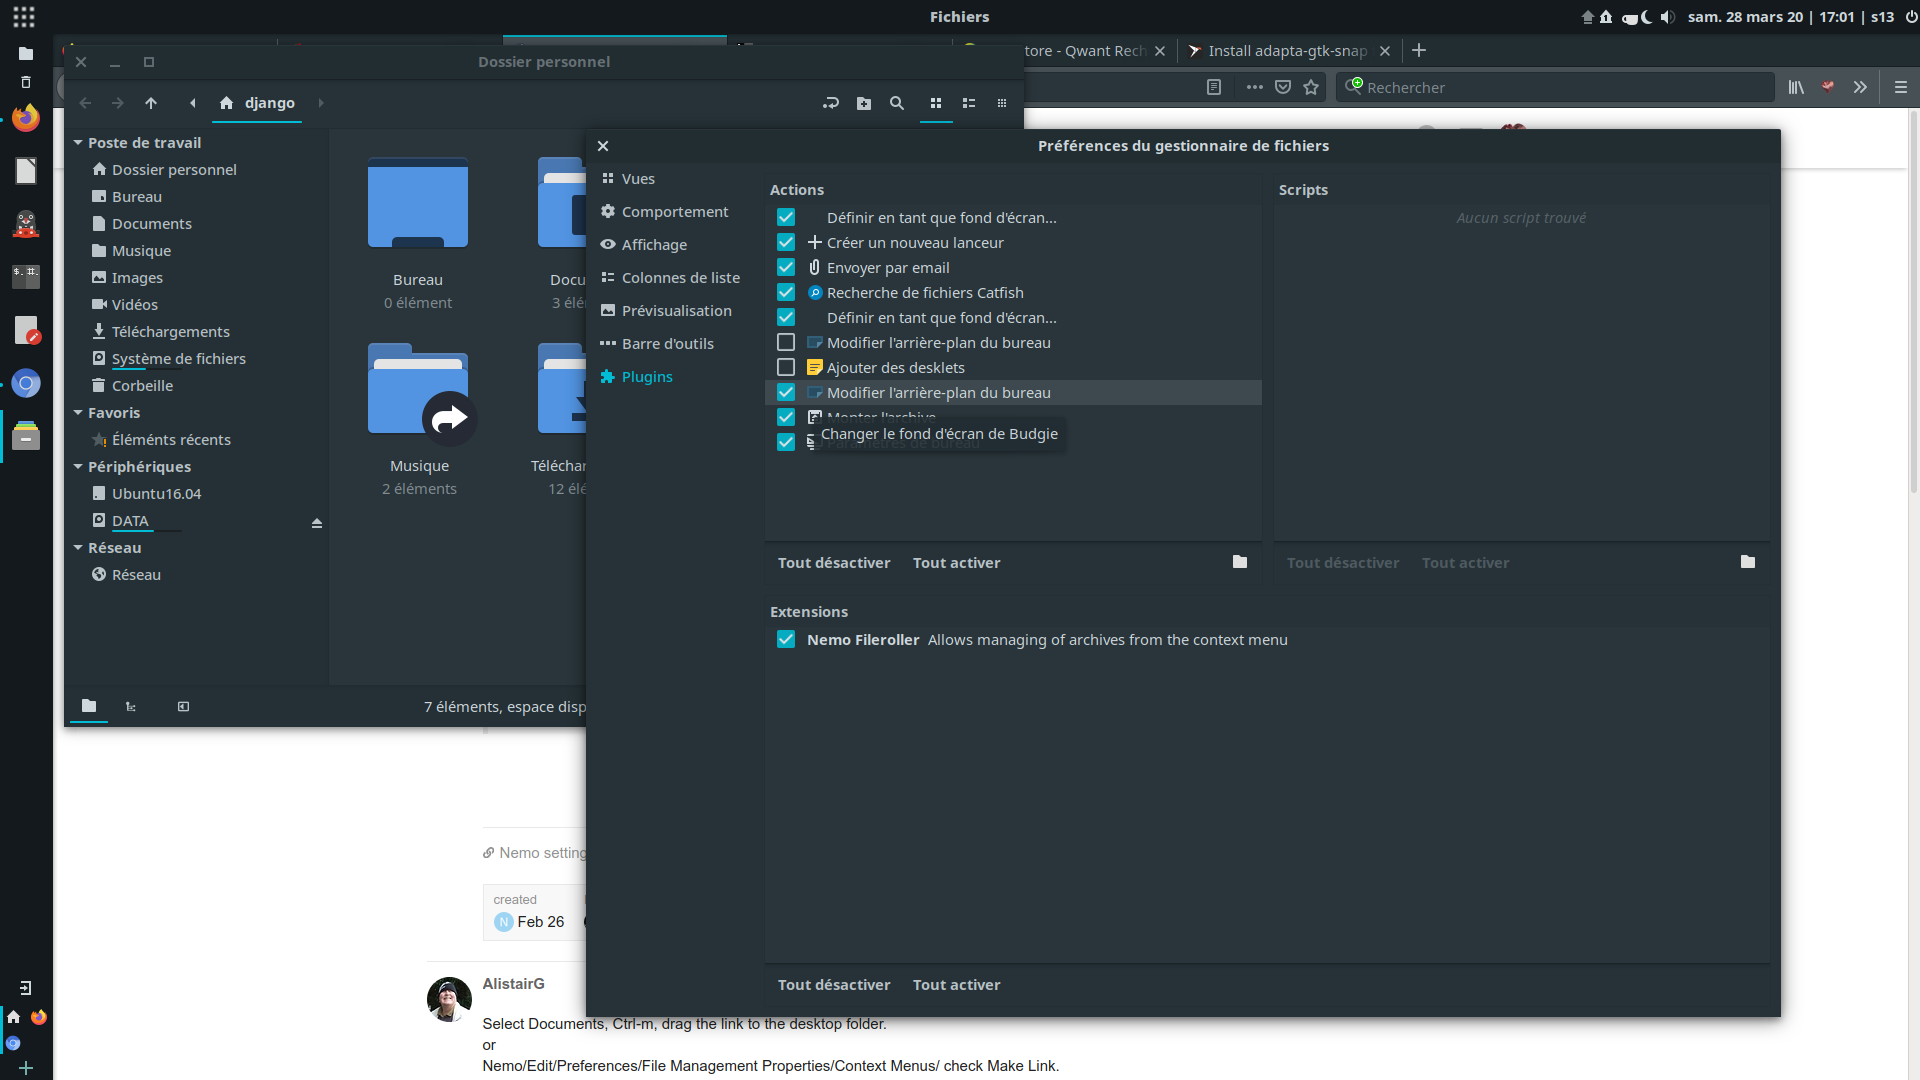
Task: Open the Colonnes de liste preferences section
Action: tap(680, 277)
